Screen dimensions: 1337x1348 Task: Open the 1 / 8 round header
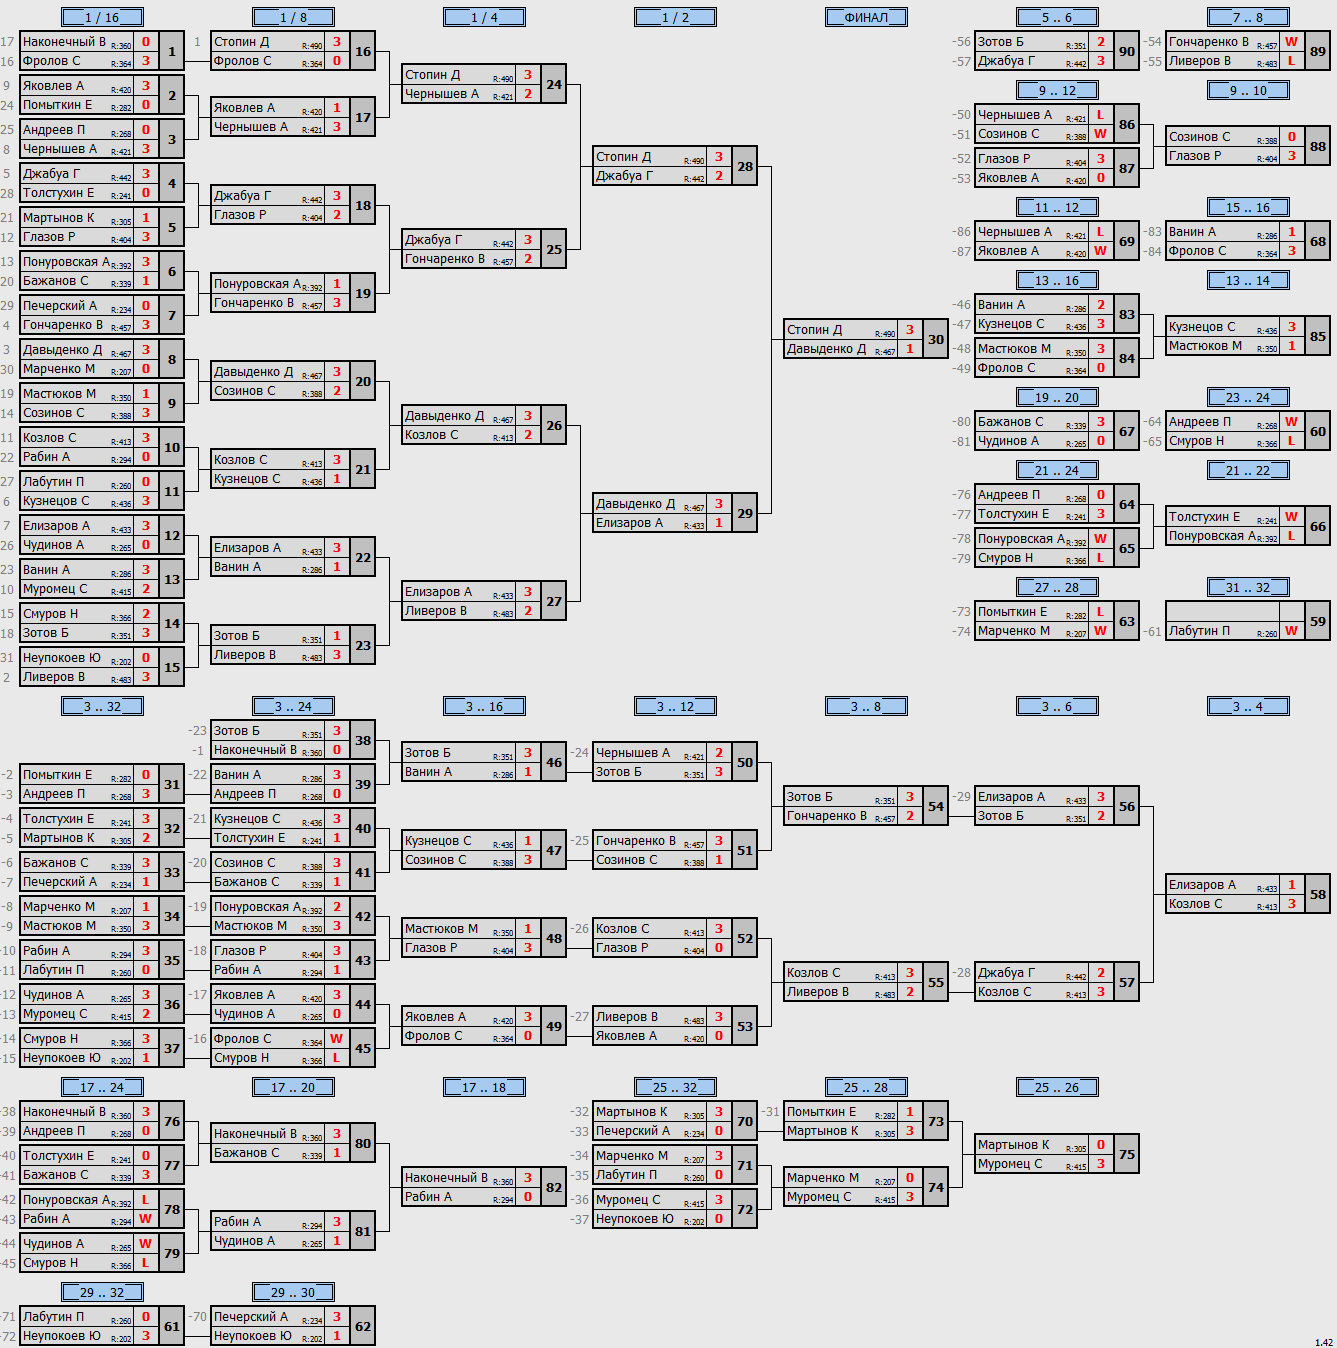293,17
